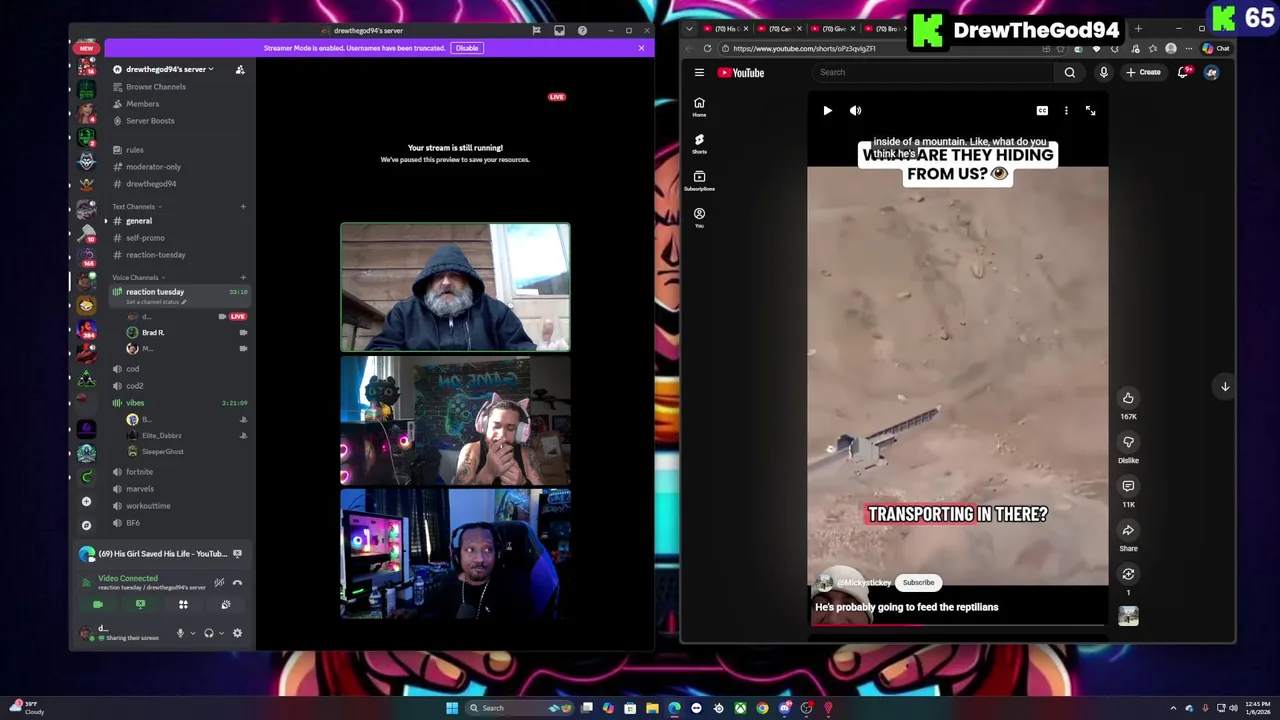Screen dimensions: 1280x720
Task: Switch to the '(70) Can' browser tab
Action: 778,29
